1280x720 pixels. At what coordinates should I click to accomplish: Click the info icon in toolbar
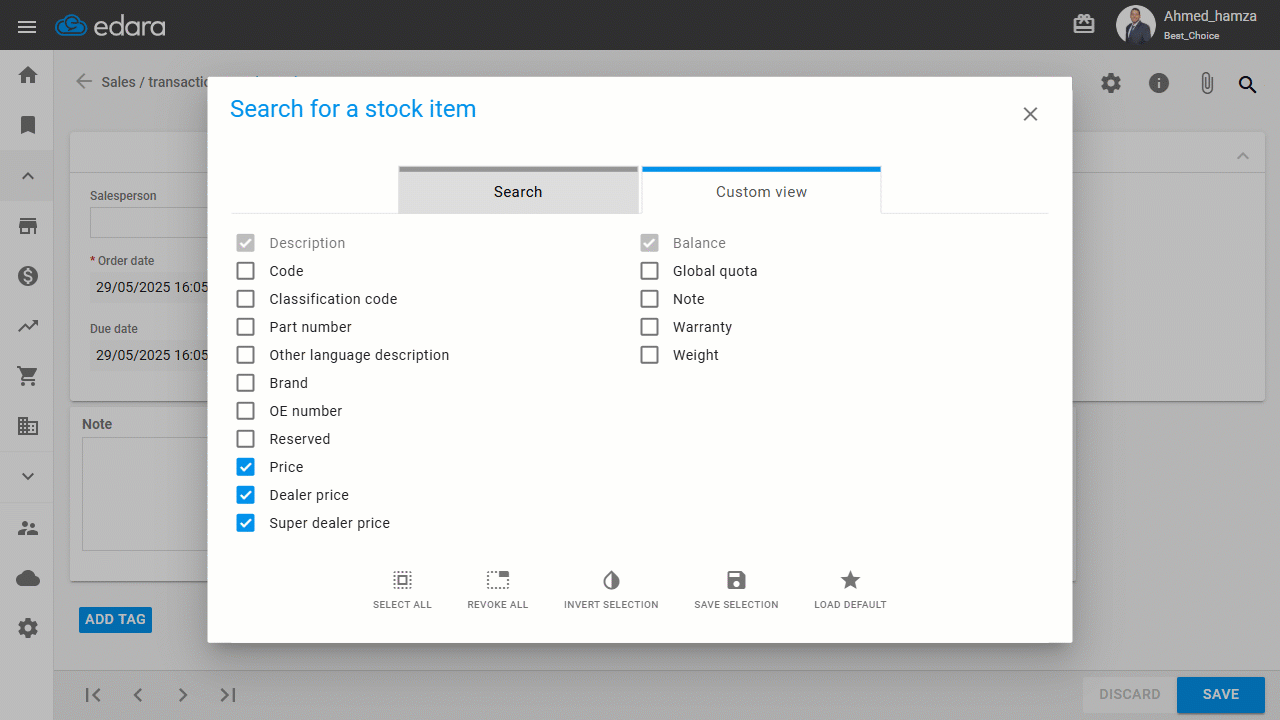pyautogui.click(x=1159, y=83)
